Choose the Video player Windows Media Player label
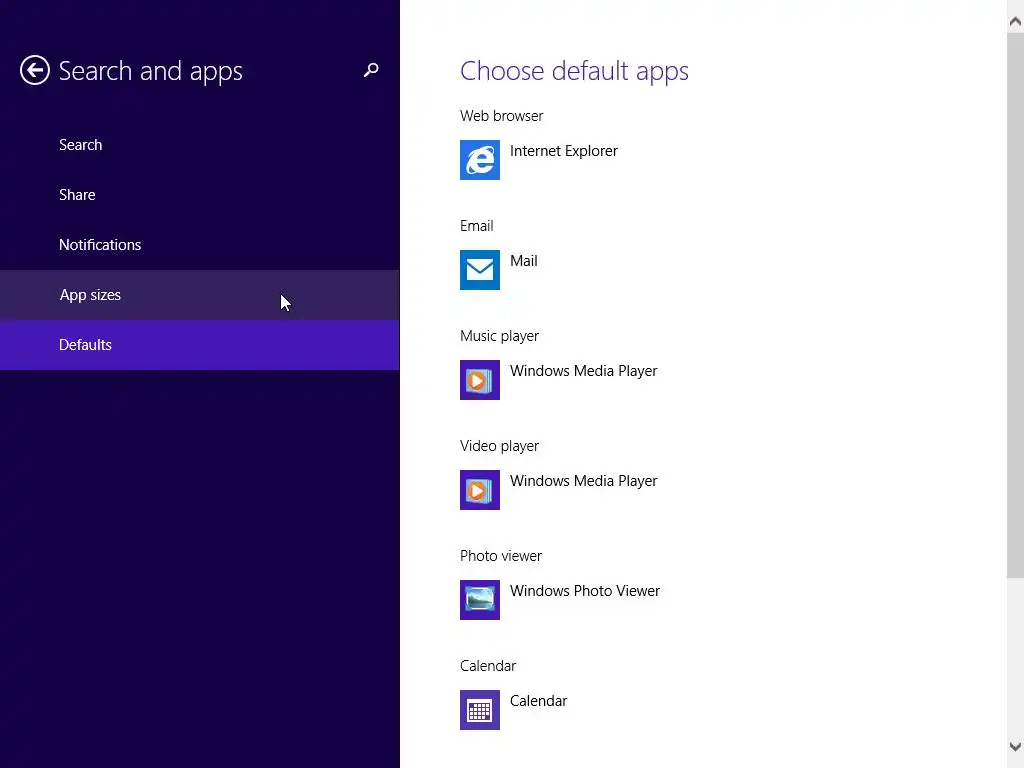Viewport: 1024px width, 768px height. coord(583,481)
